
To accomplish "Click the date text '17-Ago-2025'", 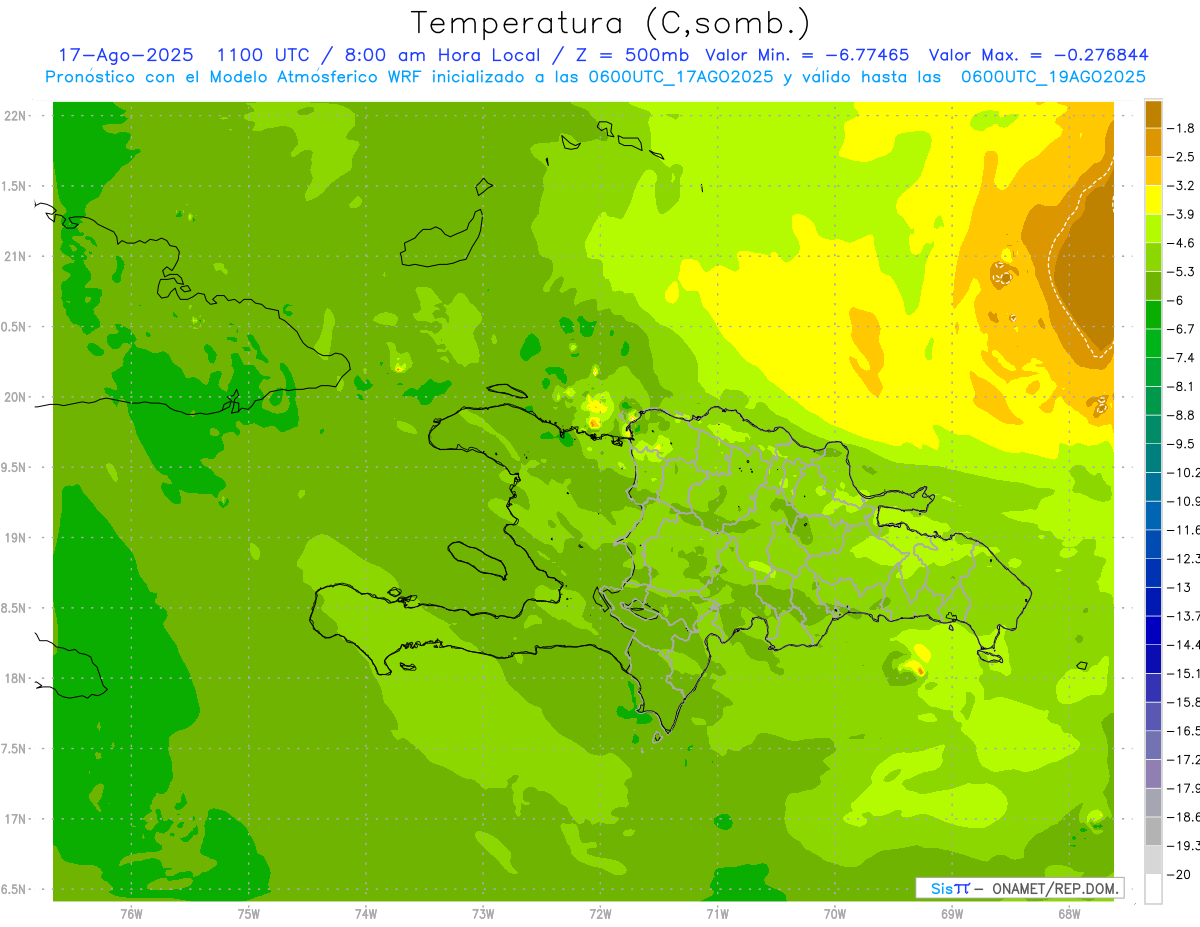I will (124, 55).
